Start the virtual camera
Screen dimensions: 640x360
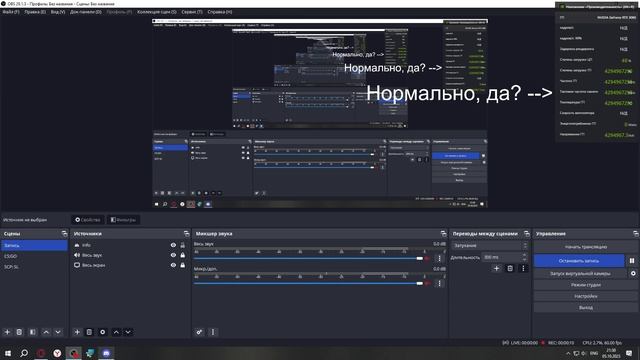(580, 273)
